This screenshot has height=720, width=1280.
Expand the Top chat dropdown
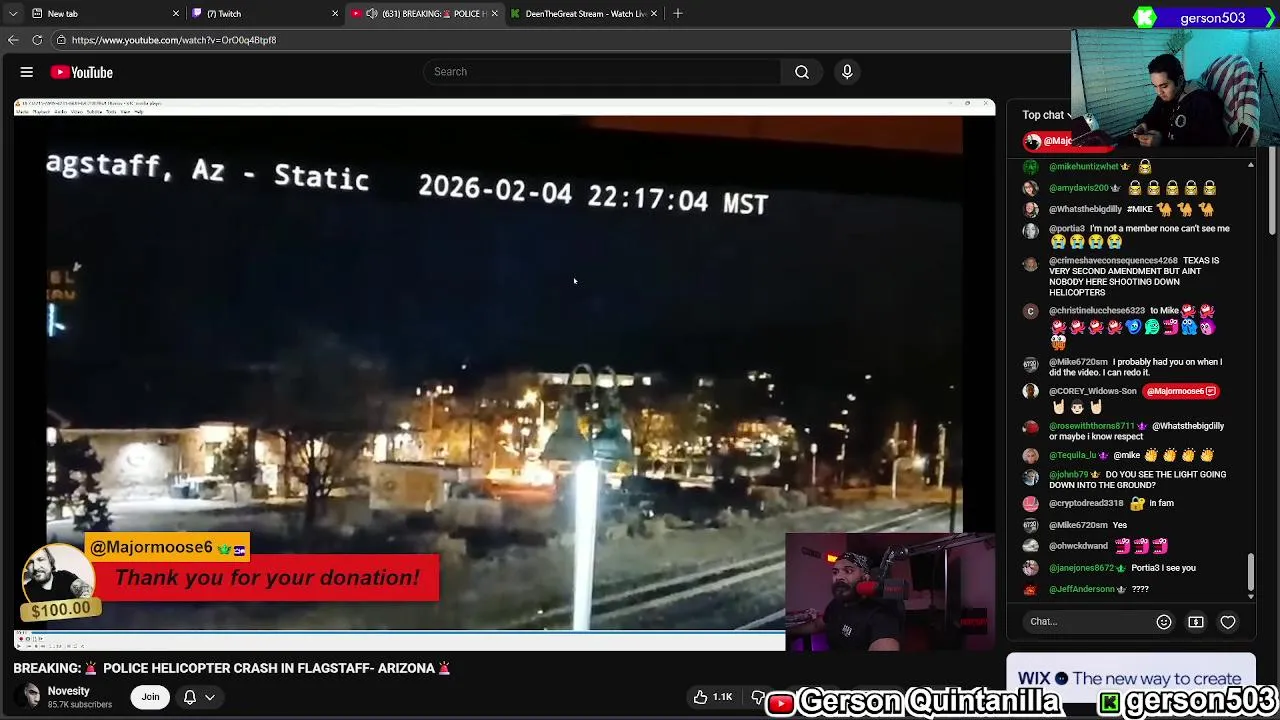click(1047, 115)
